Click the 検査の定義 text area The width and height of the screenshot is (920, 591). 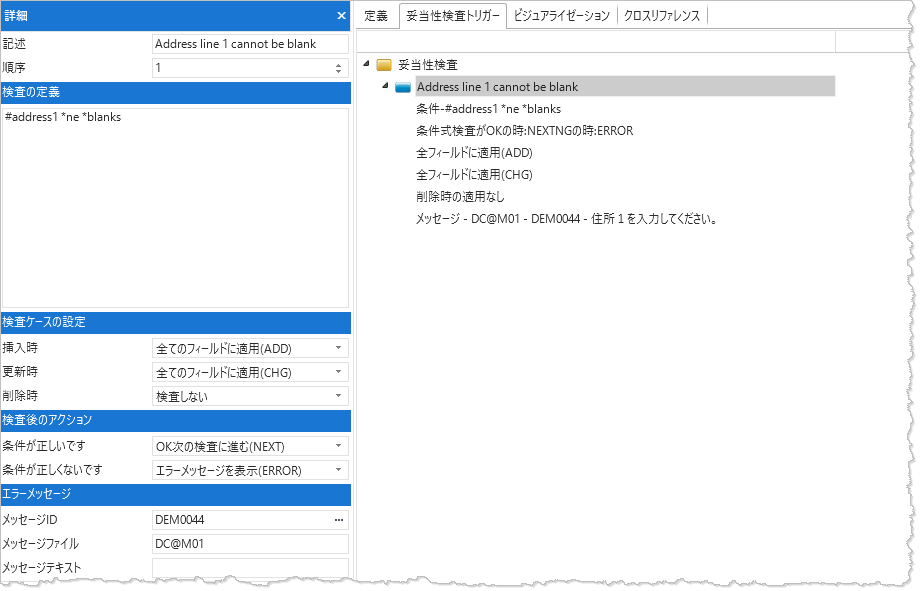[x=175, y=208]
